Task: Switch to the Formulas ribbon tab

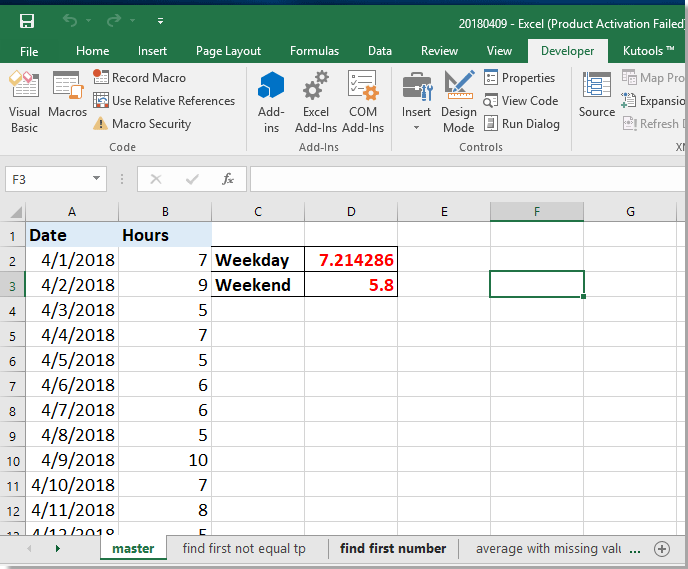Action: (x=314, y=51)
